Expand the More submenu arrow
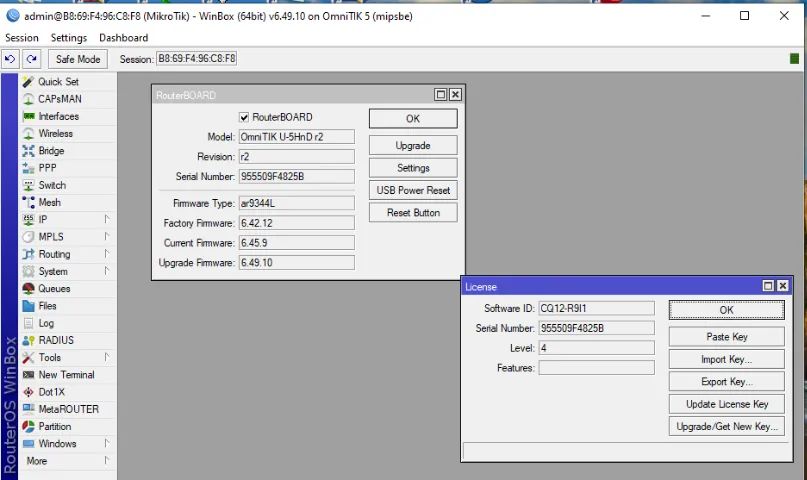Screen dimensions: 807x480 (107, 460)
